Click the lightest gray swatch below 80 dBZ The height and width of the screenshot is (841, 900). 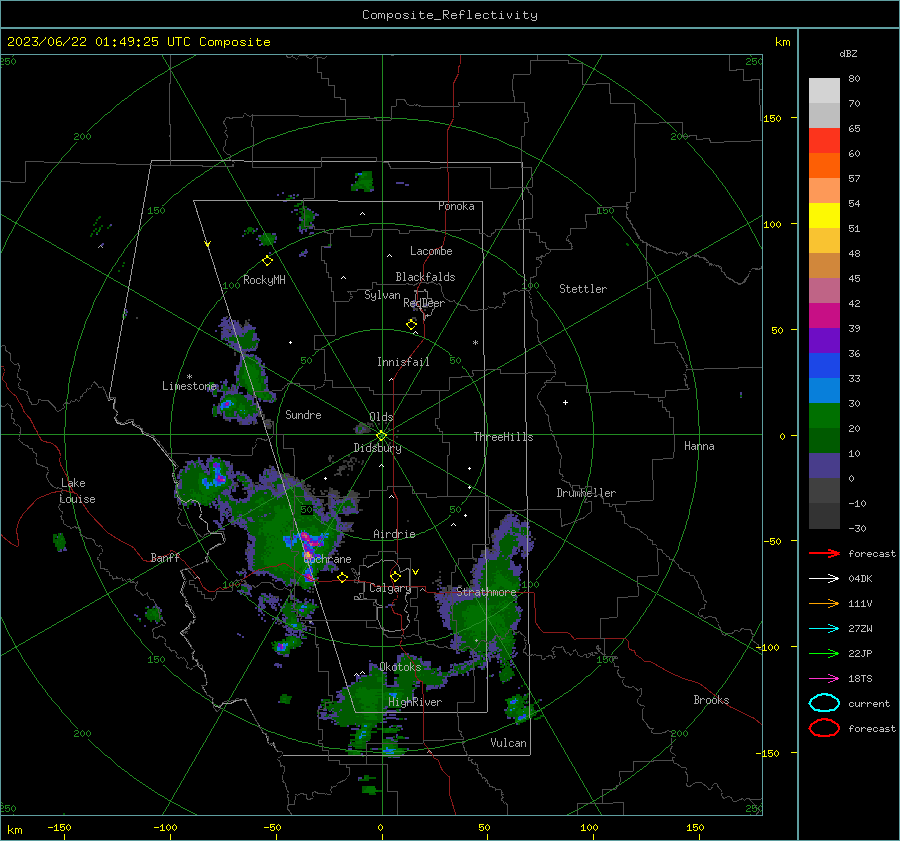(x=824, y=91)
